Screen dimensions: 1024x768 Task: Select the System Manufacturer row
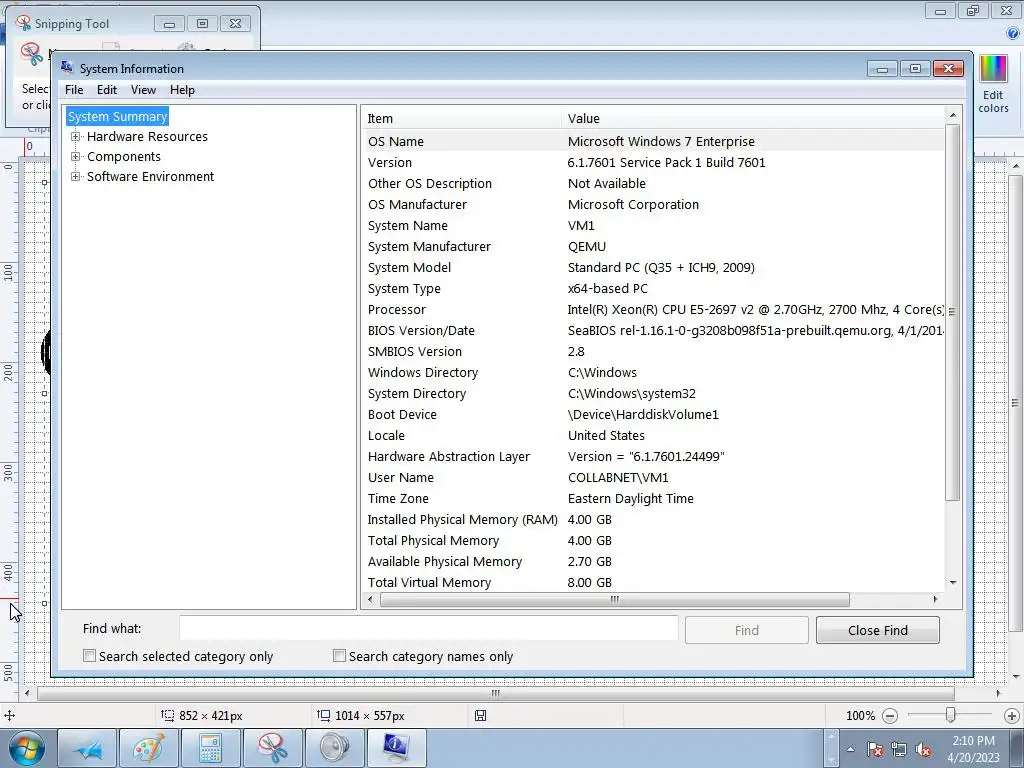[653, 246]
